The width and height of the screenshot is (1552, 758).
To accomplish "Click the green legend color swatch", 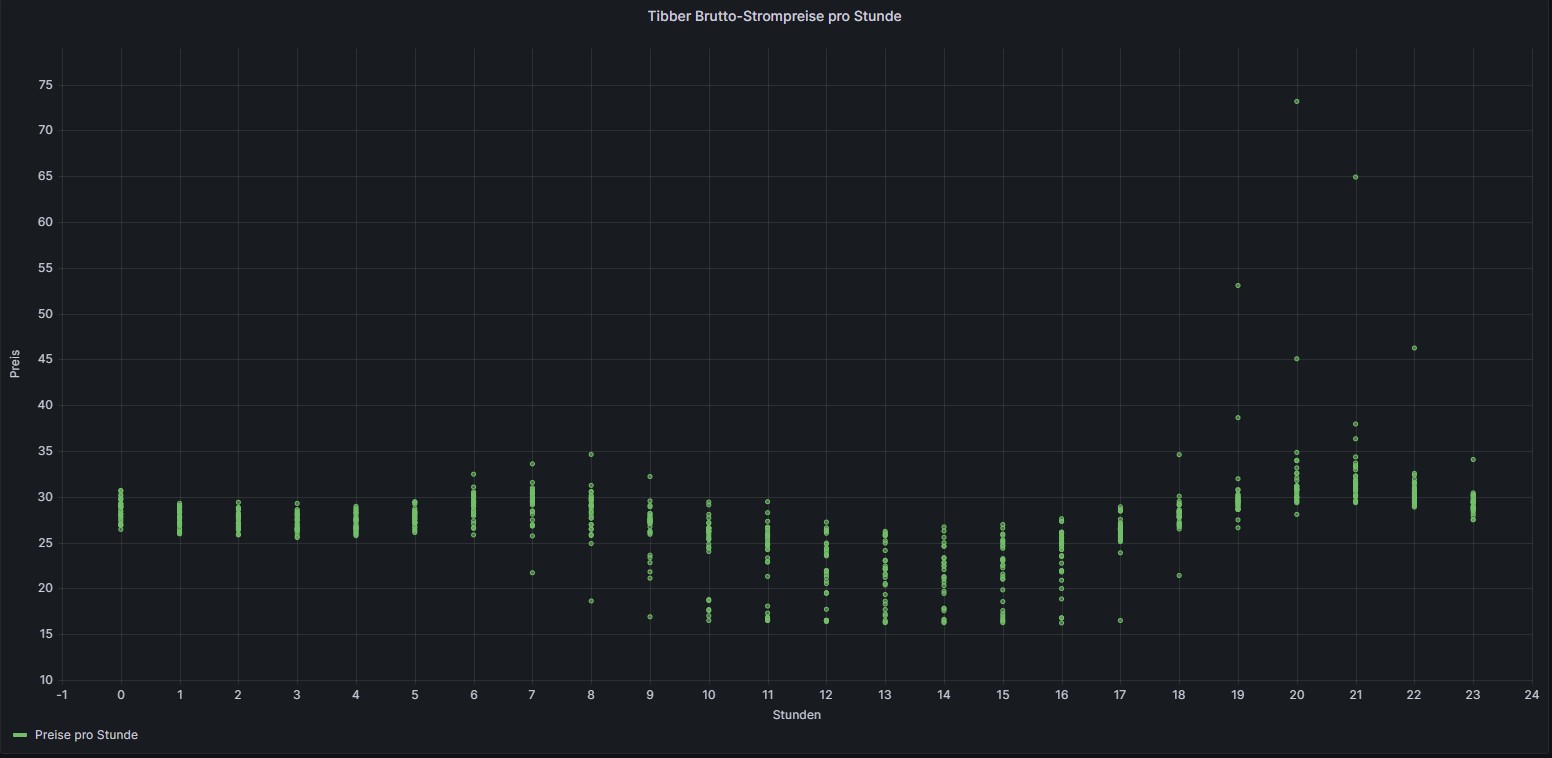I will (x=20, y=735).
